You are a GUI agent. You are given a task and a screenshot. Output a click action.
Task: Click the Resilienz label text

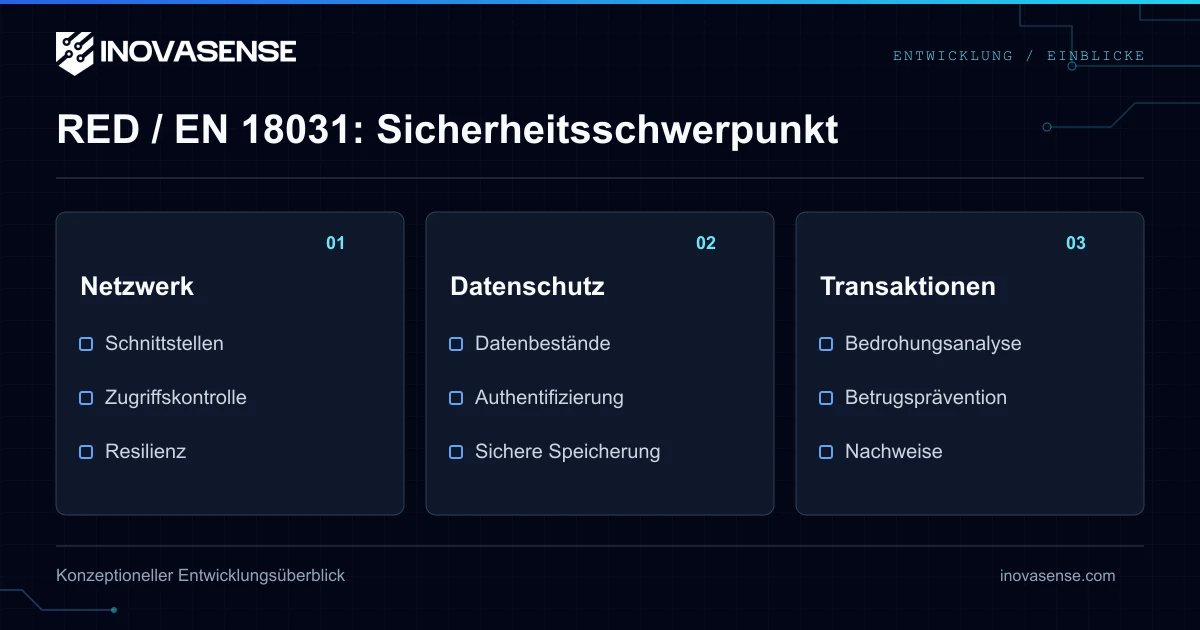146,451
